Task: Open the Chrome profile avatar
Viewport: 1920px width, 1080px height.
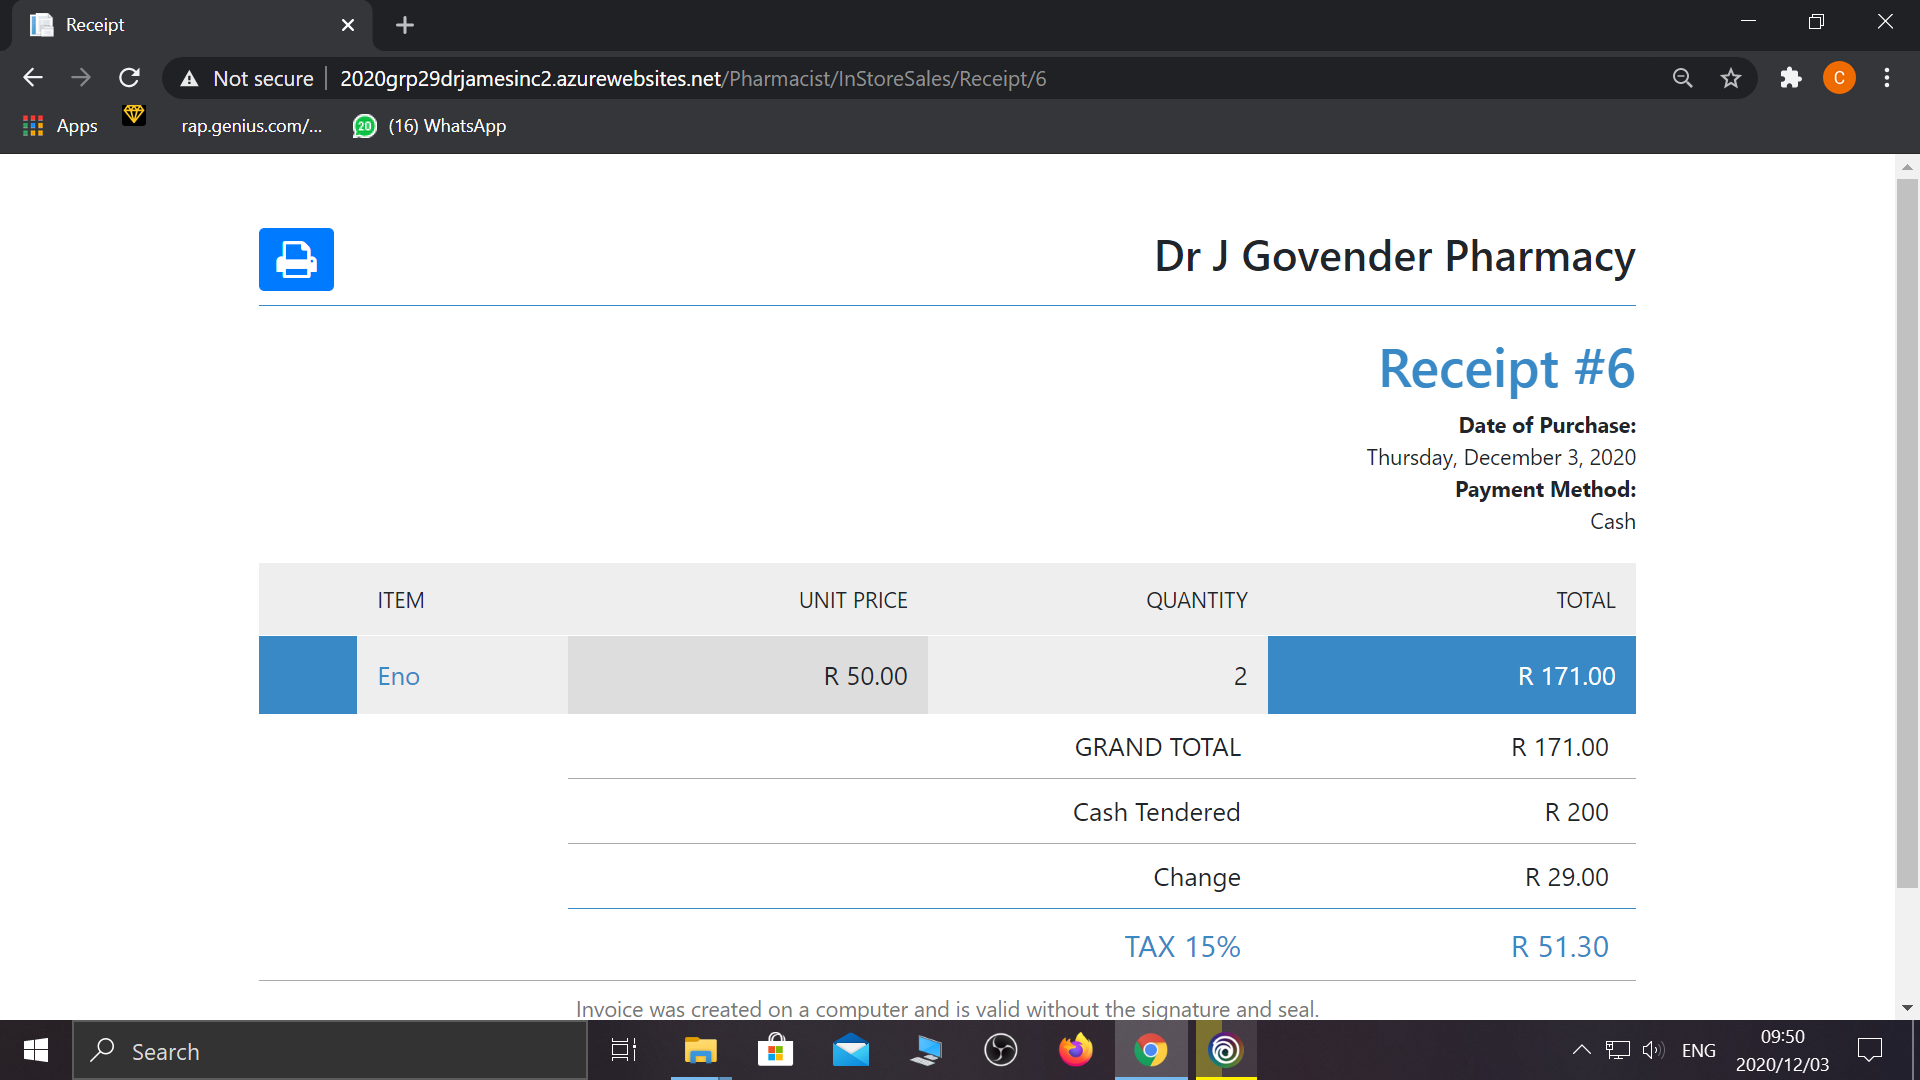Action: point(1838,78)
